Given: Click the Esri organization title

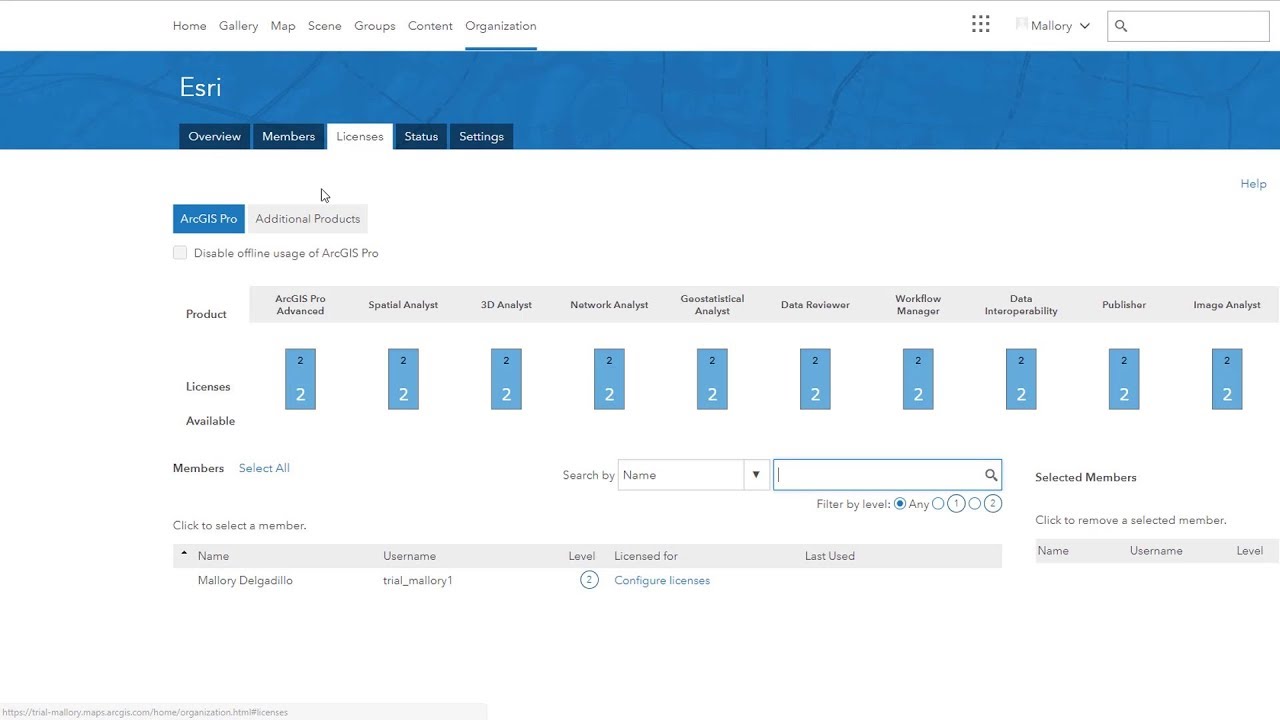Looking at the screenshot, I should pyautogui.click(x=201, y=87).
